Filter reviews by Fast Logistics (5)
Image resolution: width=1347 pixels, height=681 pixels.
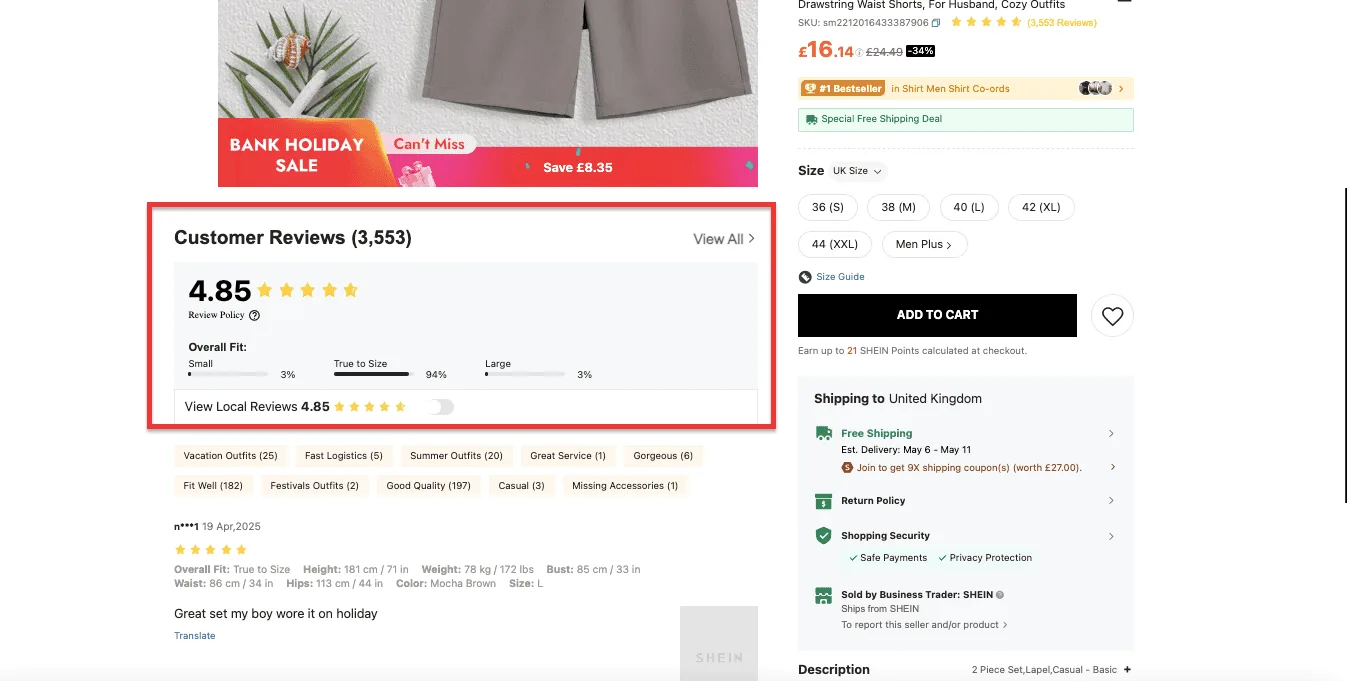[x=344, y=456]
